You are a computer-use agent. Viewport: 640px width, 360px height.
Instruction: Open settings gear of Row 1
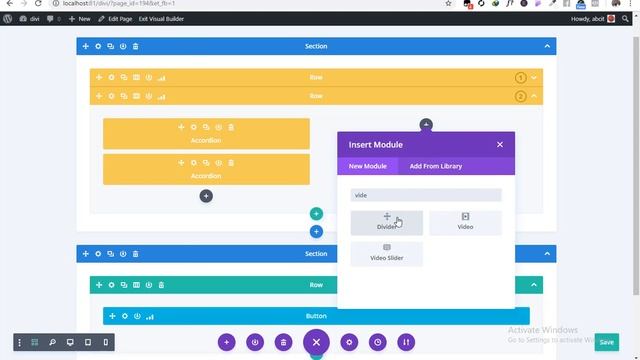coord(111,78)
